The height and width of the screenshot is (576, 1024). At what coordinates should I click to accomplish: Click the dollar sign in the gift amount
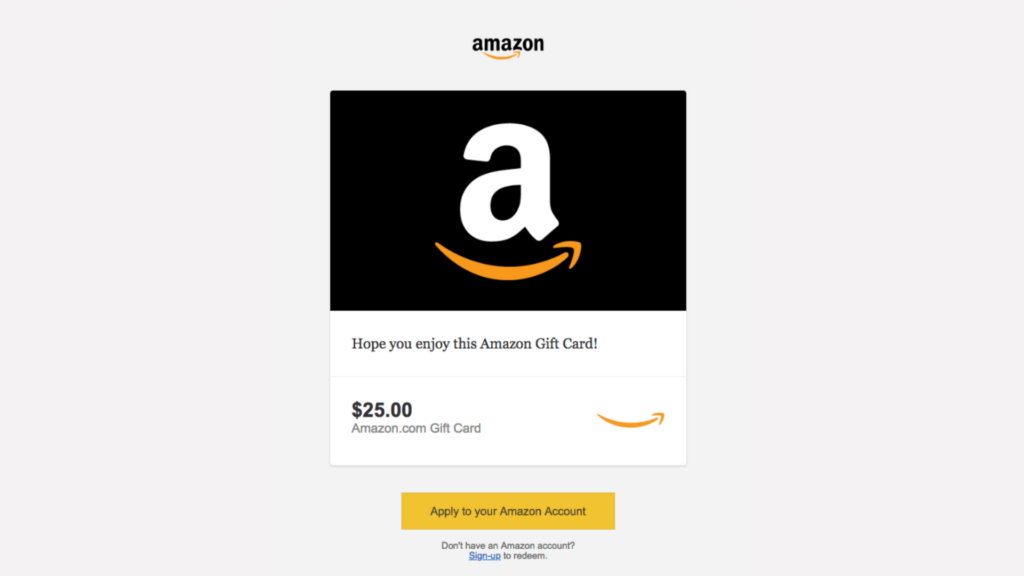357,410
